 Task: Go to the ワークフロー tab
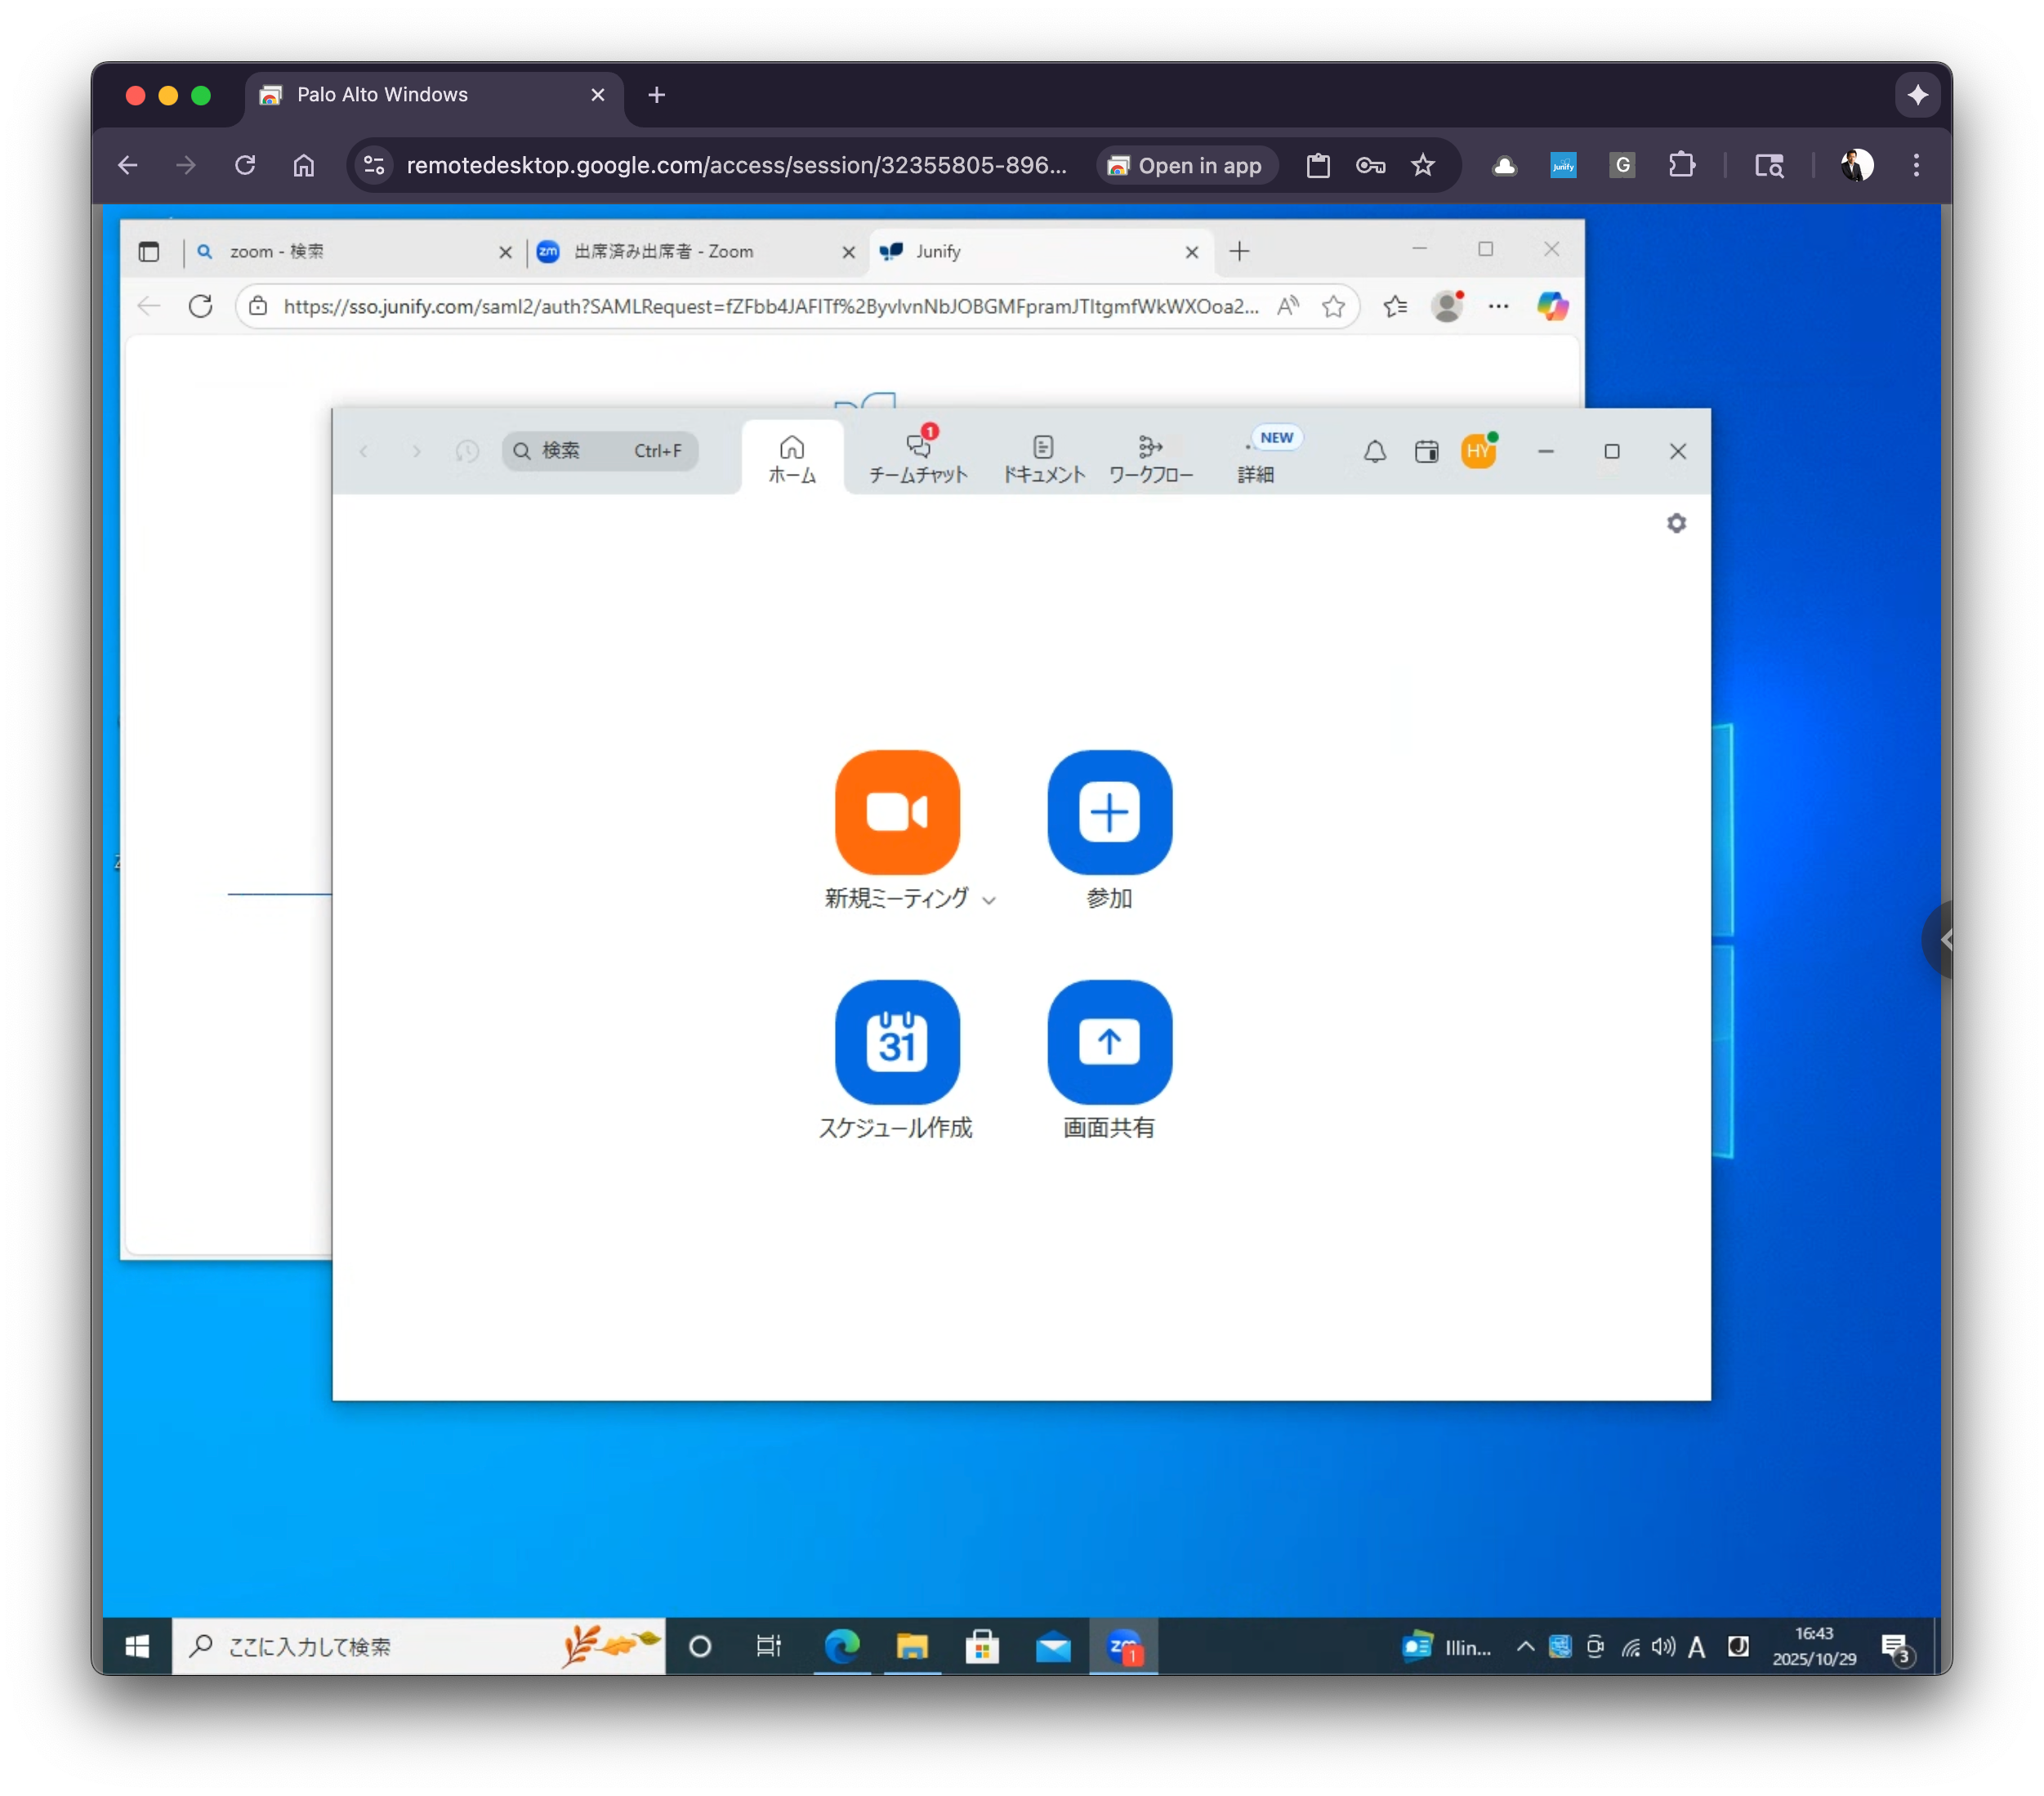(1150, 458)
